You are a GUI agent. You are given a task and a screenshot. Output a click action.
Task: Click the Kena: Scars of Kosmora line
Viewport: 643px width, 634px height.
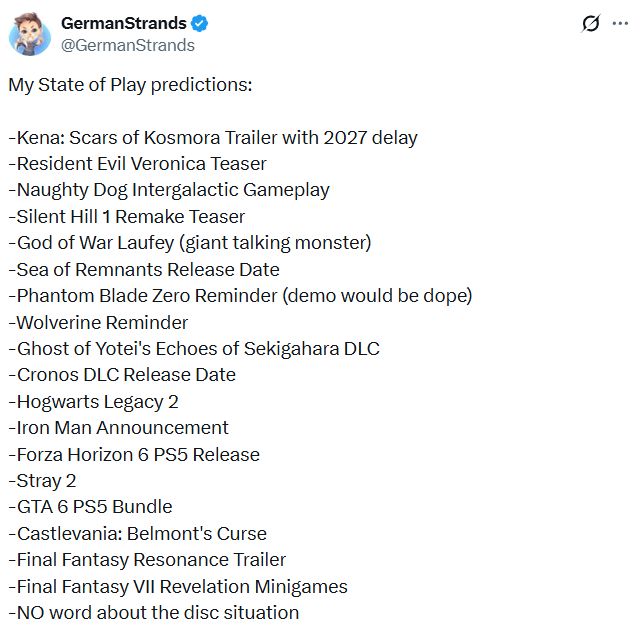[213, 138]
